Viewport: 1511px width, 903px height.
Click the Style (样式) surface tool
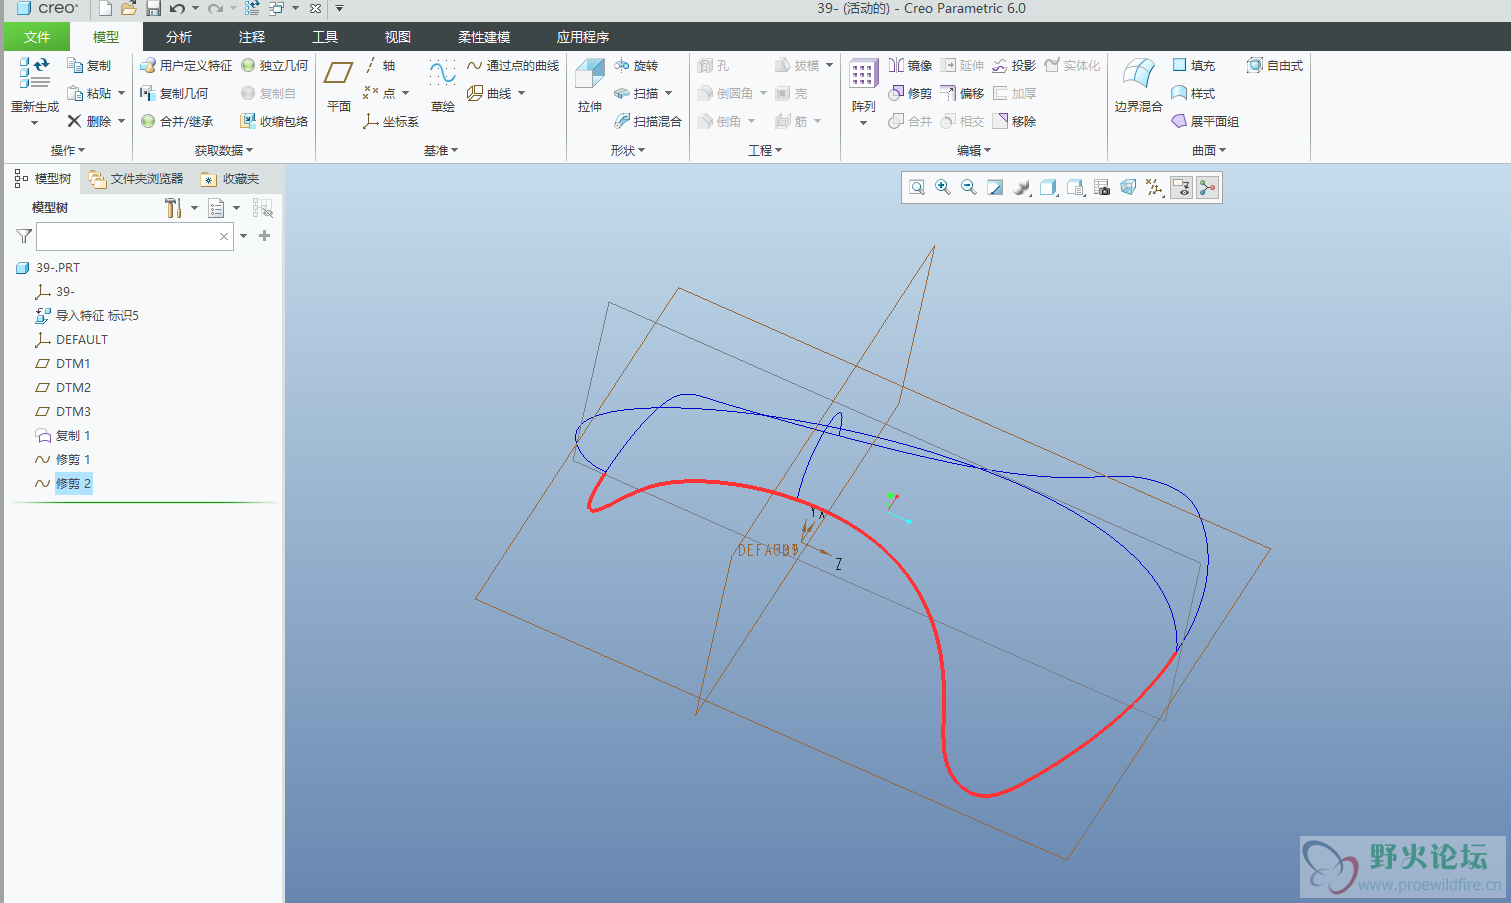point(1193,93)
